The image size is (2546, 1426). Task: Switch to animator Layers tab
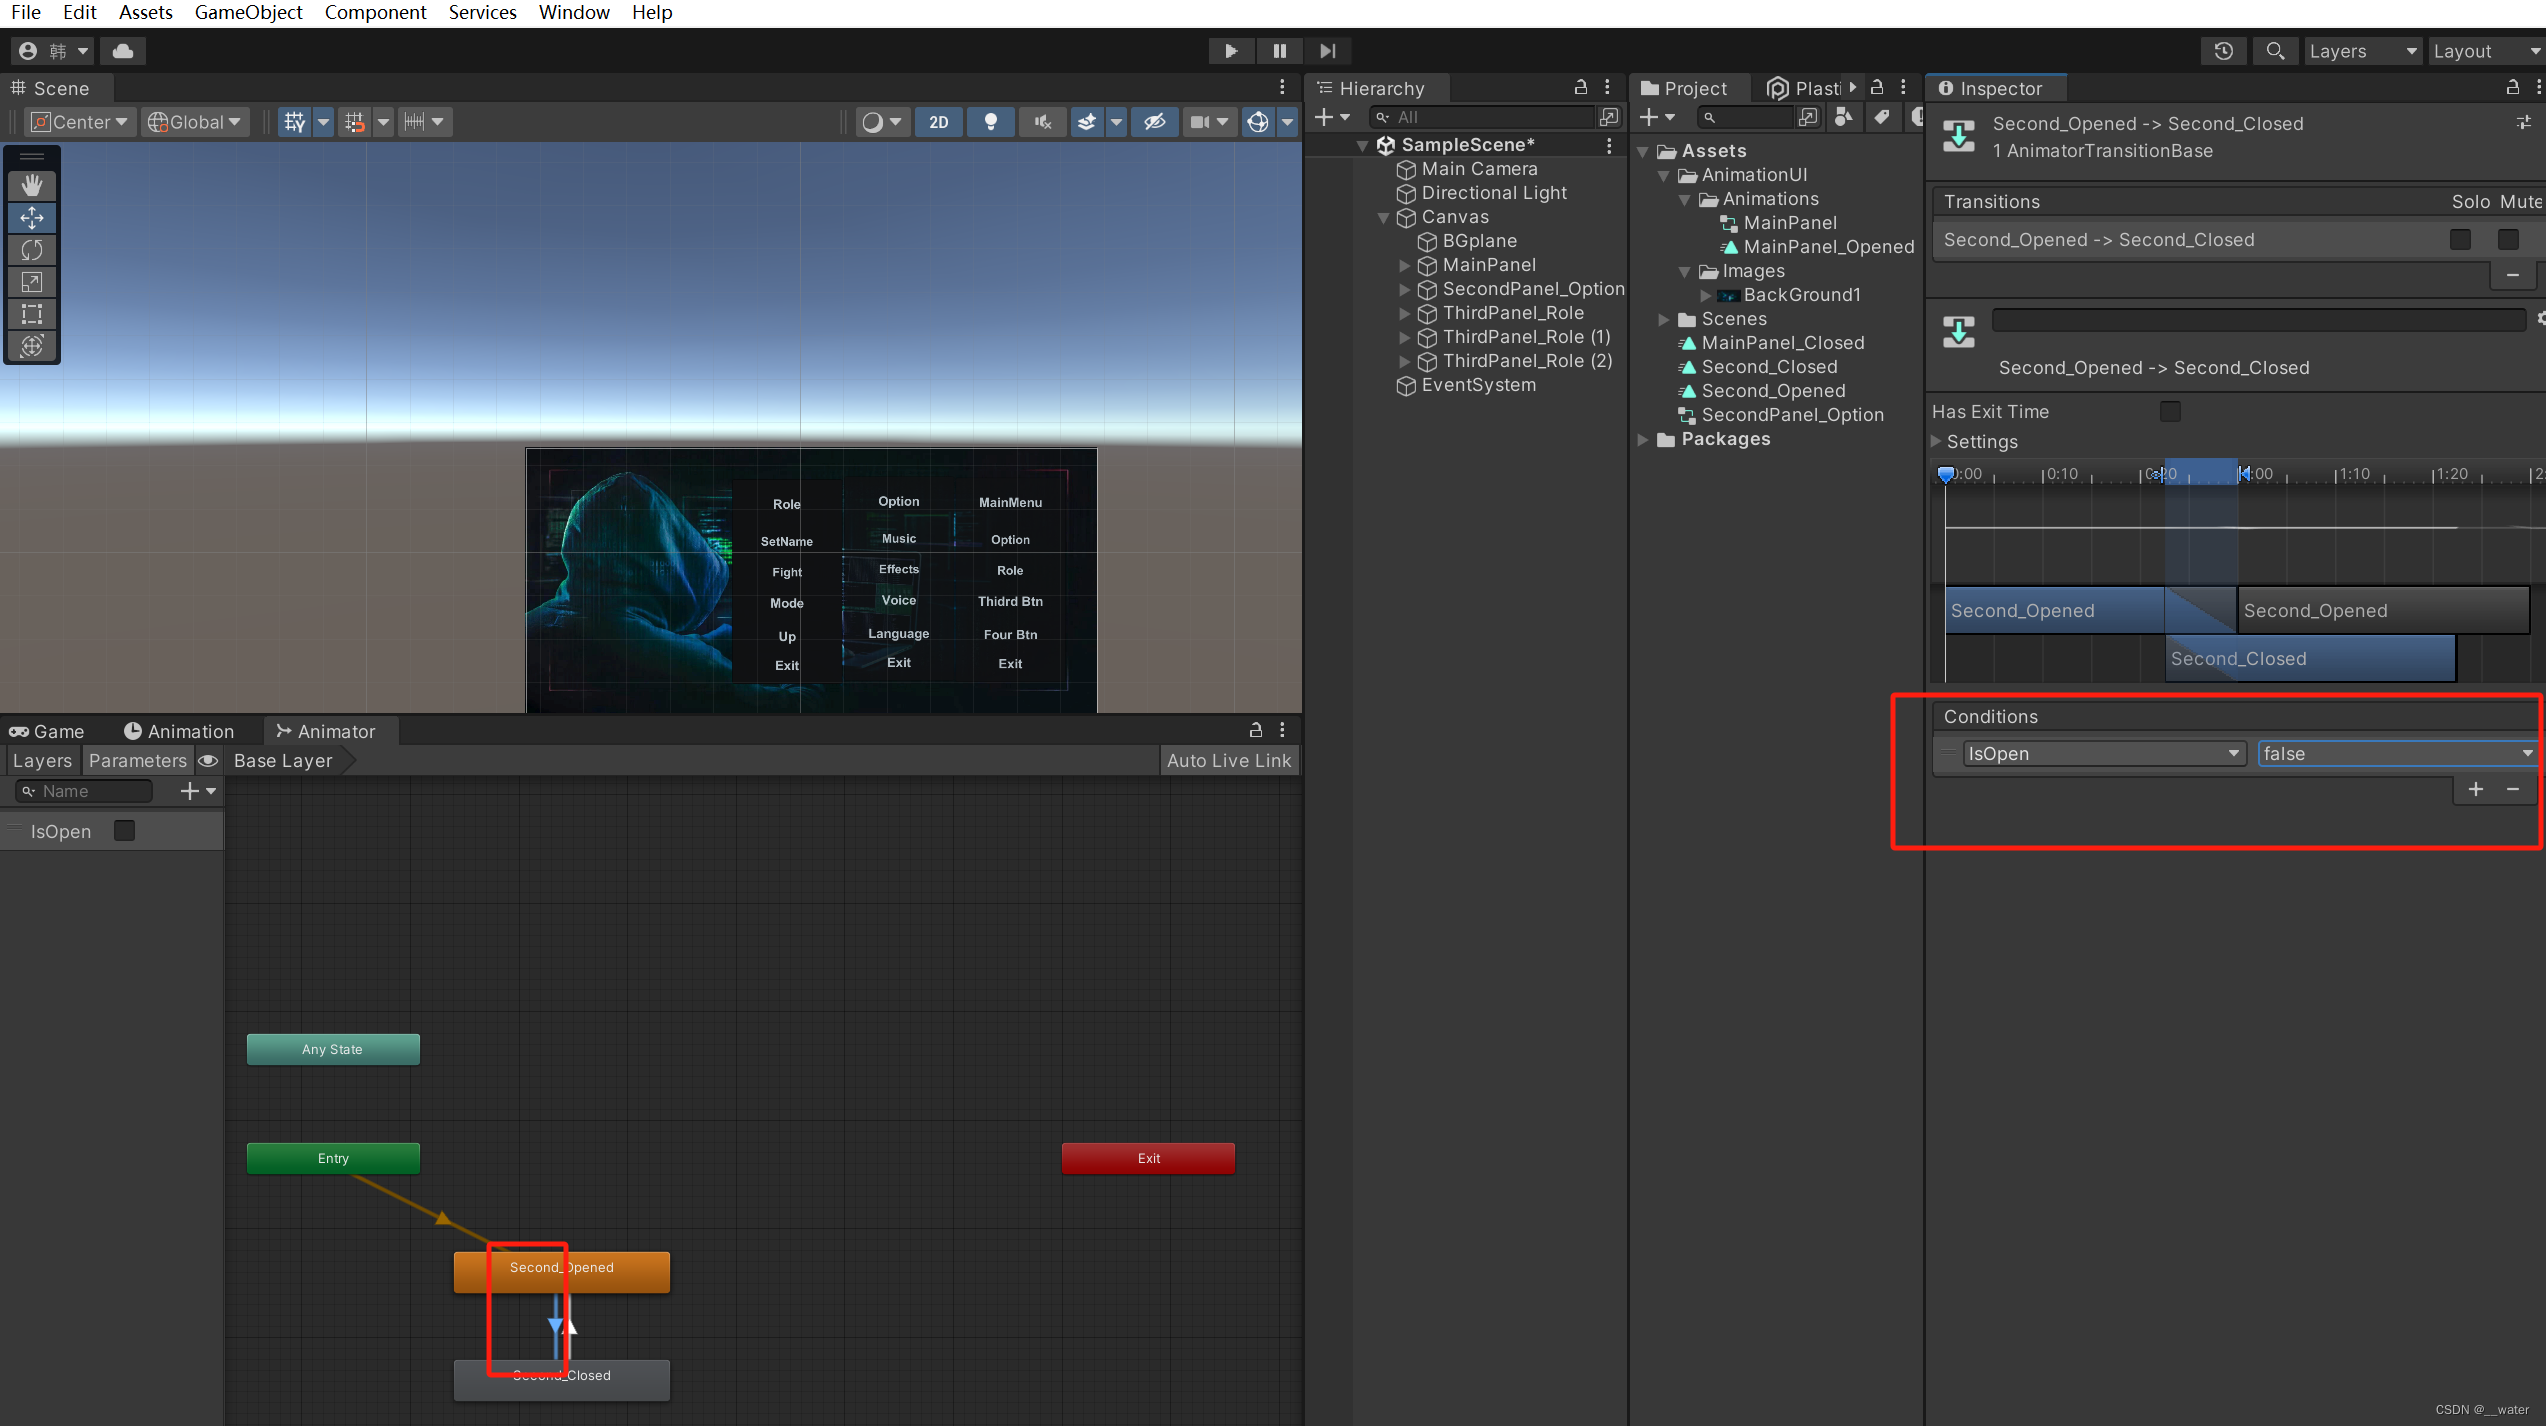[42, 760]
